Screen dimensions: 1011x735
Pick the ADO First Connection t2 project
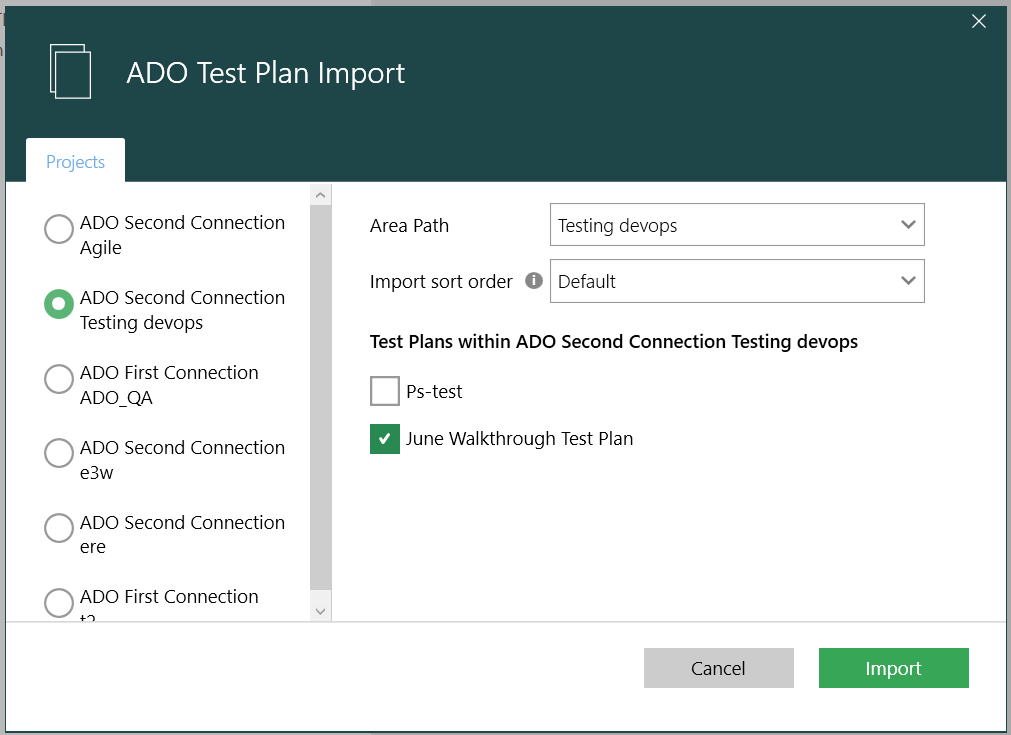pos(58,603)
